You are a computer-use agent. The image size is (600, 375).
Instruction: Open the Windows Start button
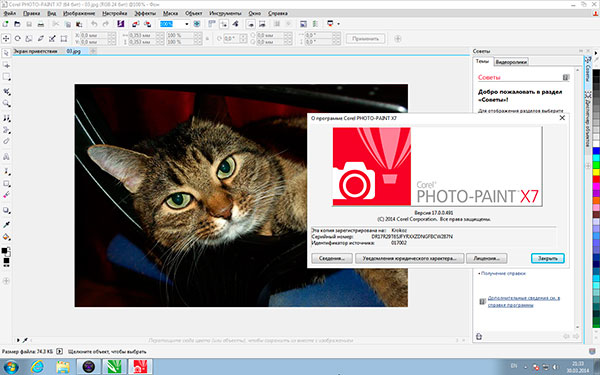pyautogui.click(x=11, y=367)
